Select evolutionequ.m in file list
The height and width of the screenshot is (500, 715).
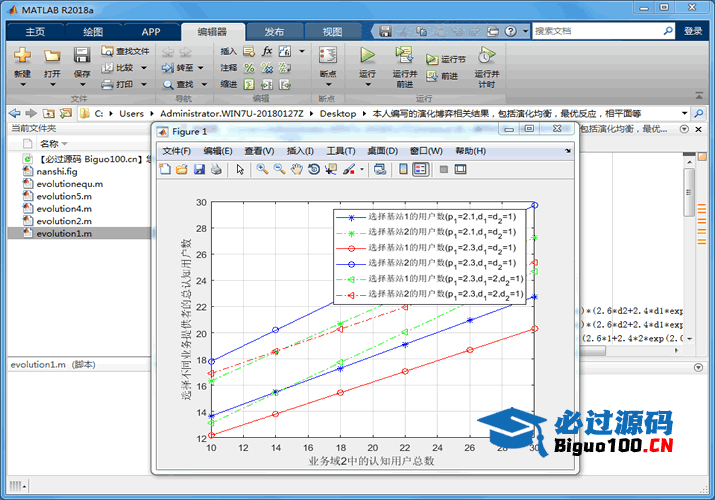tap(69, 184)
